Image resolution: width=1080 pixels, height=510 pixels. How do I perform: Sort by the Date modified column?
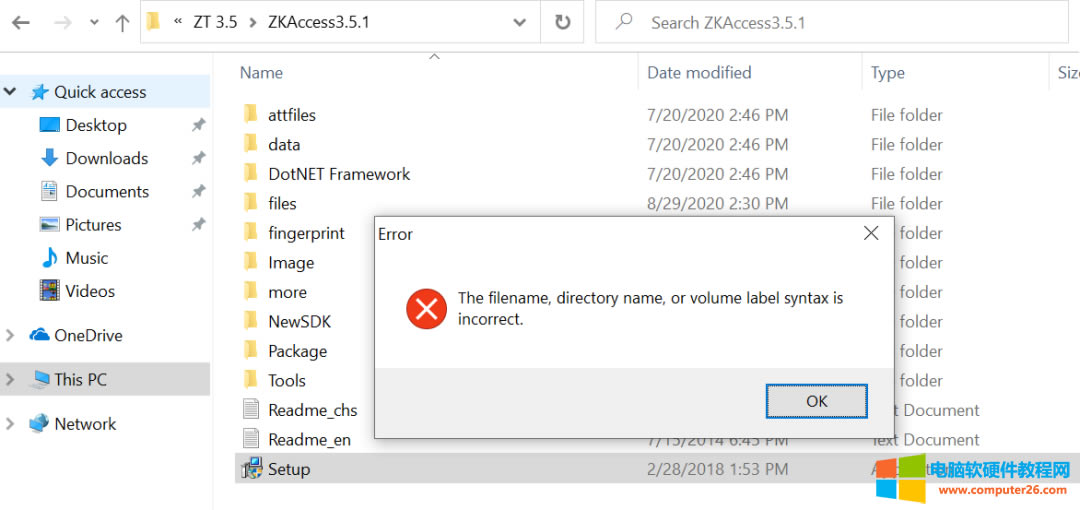click(699, 72)
